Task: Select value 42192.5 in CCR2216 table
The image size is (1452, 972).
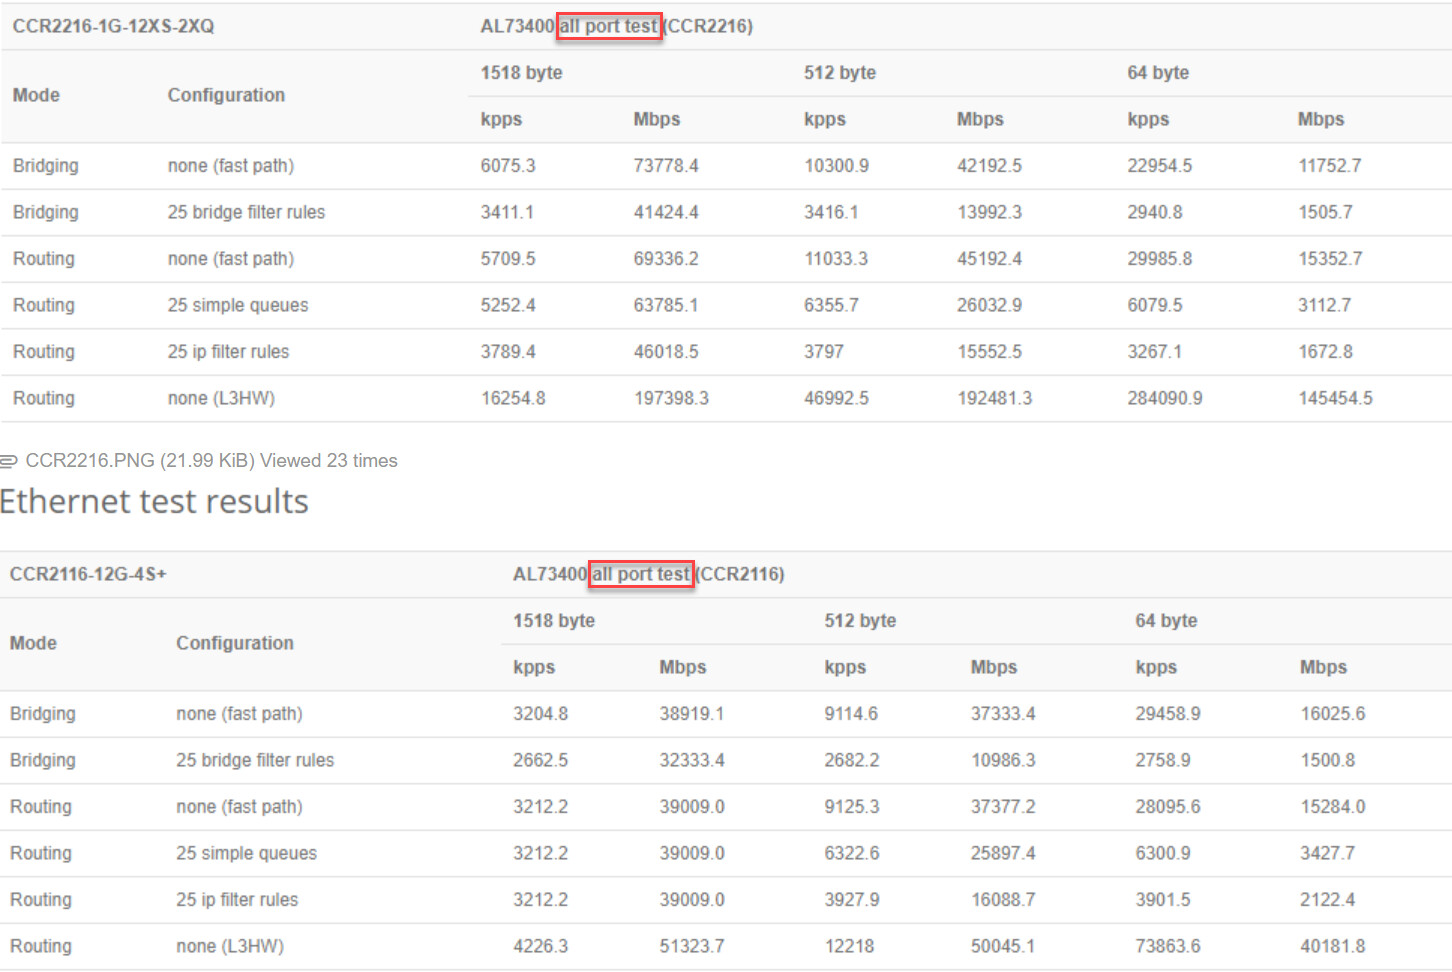Action: tap(989, 166)
